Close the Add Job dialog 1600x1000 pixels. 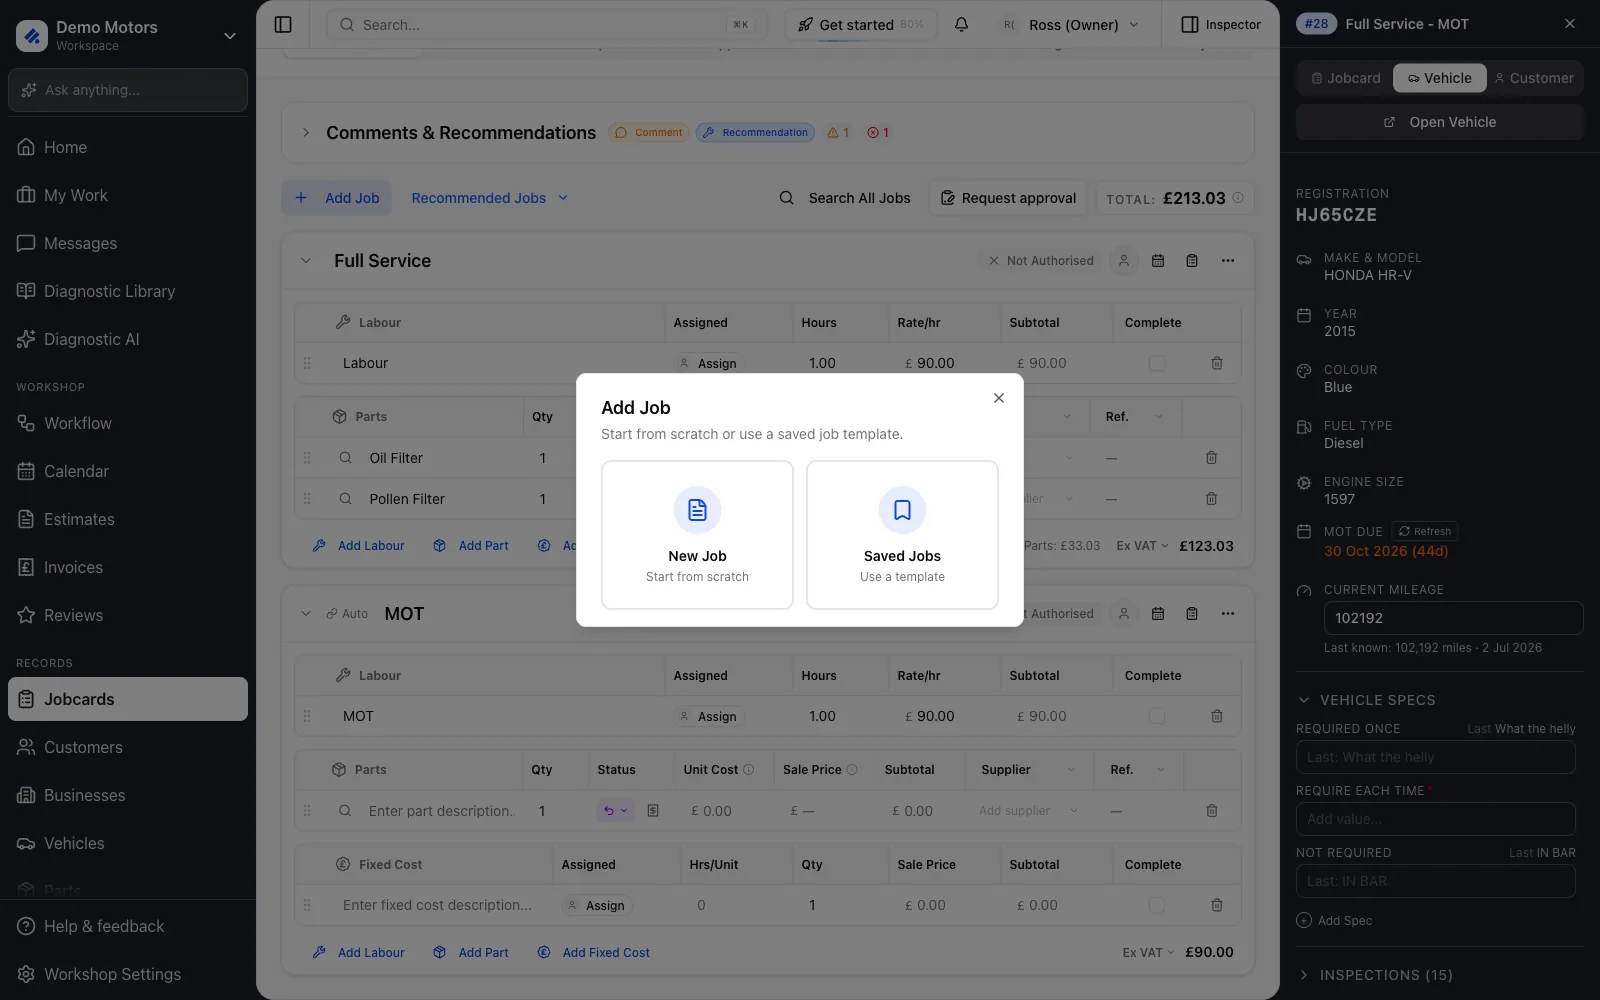(x=999, y=398)
